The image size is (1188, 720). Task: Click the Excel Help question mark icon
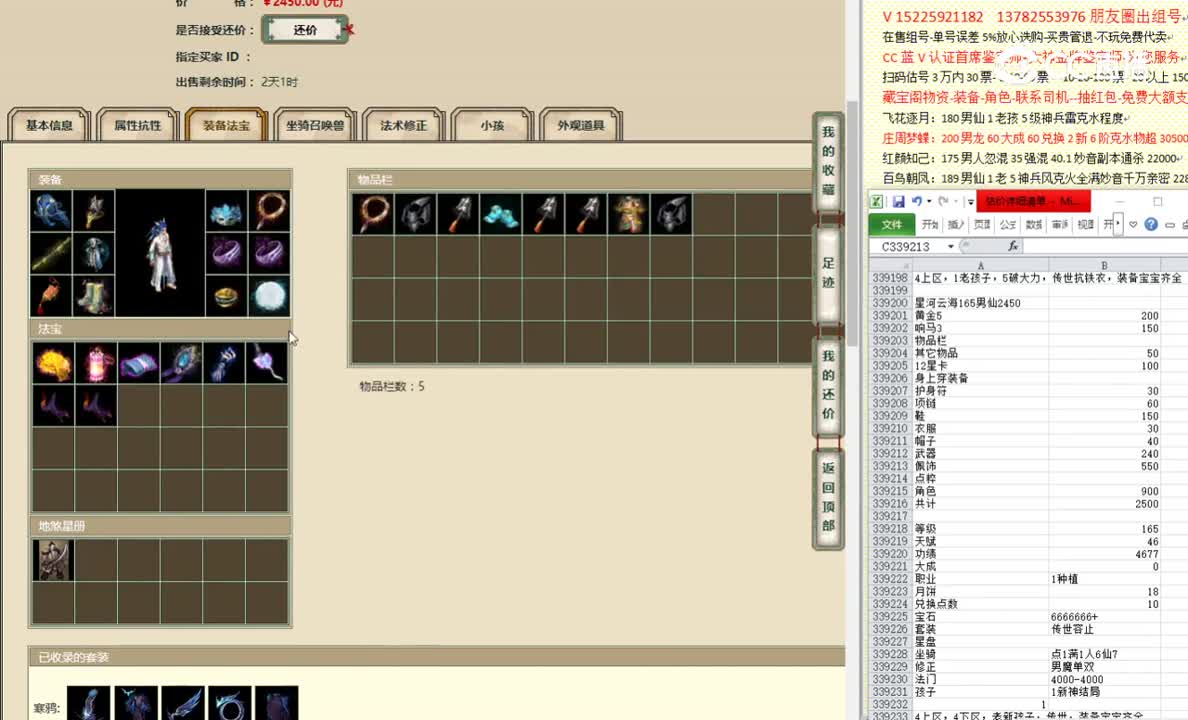click(1151, 224)
